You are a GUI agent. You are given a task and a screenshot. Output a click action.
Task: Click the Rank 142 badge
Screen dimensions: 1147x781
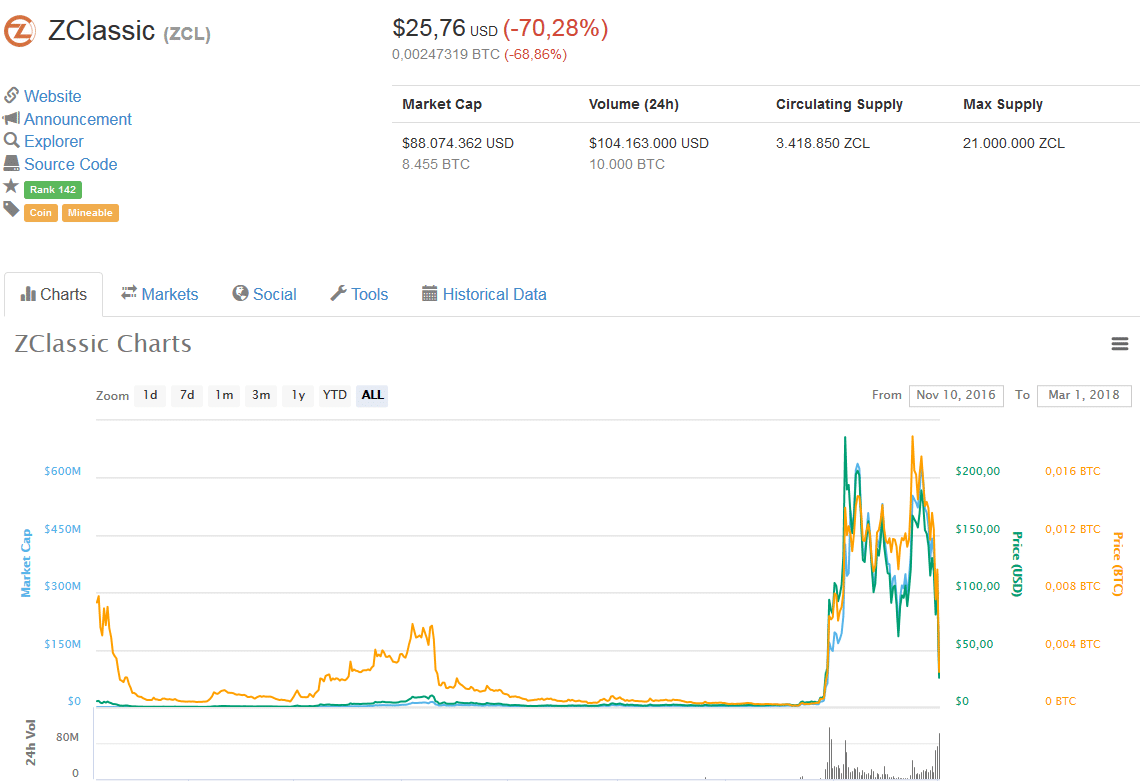click(x=53, y=189)
